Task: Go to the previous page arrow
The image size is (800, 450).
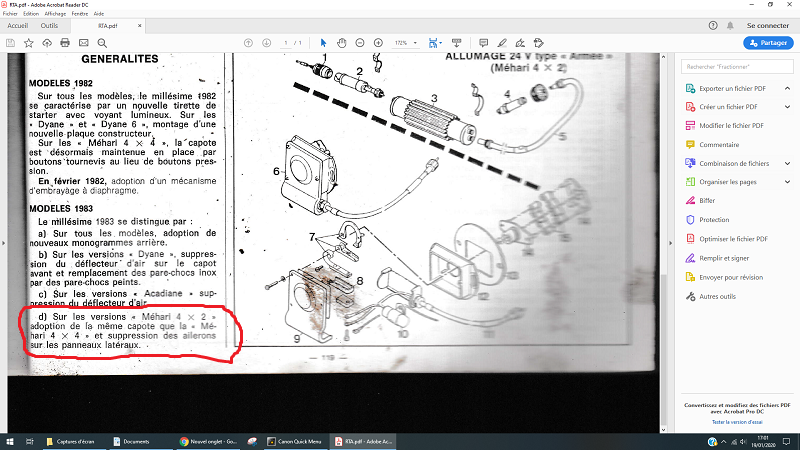Action: coord(248,43)
